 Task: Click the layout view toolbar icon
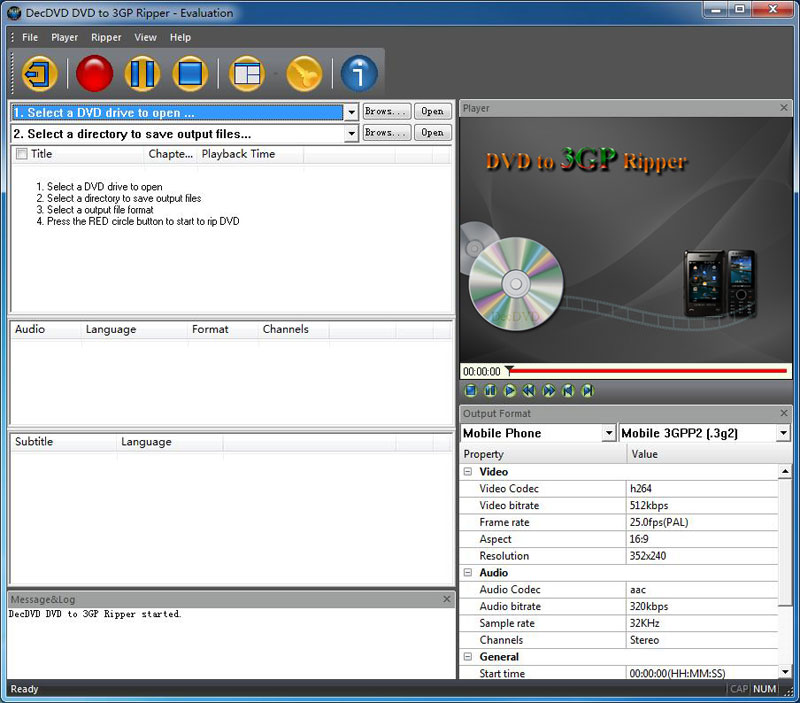247,74
